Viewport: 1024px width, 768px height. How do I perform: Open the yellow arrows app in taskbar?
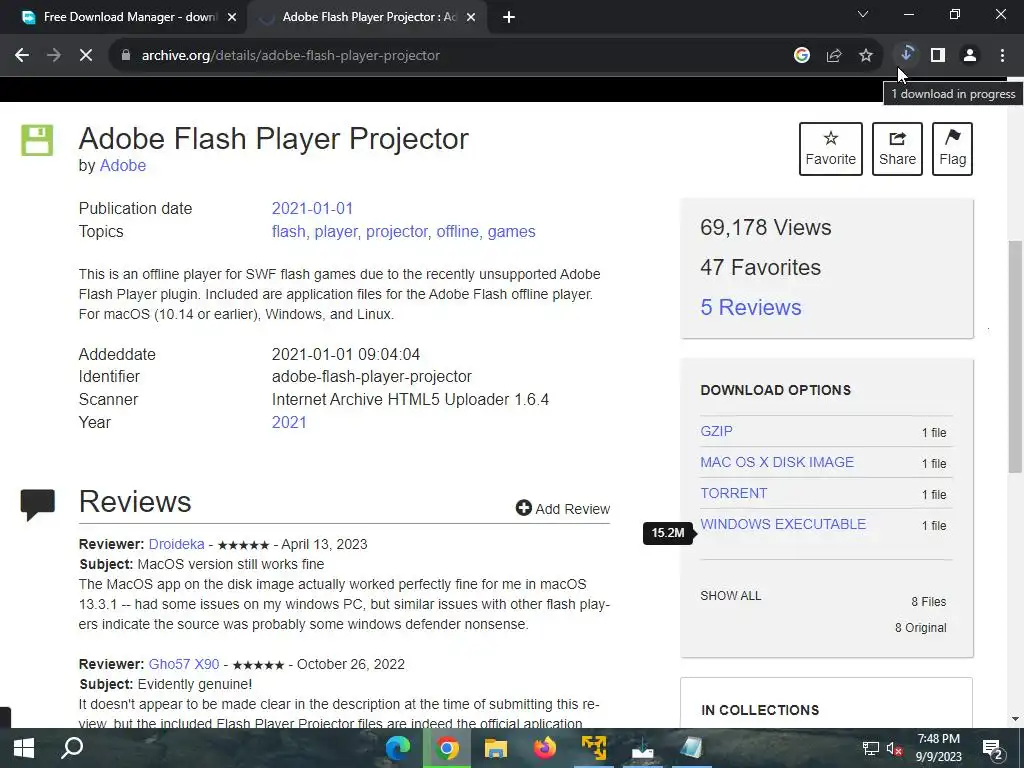pyautogui.click(x=594, y=748)
